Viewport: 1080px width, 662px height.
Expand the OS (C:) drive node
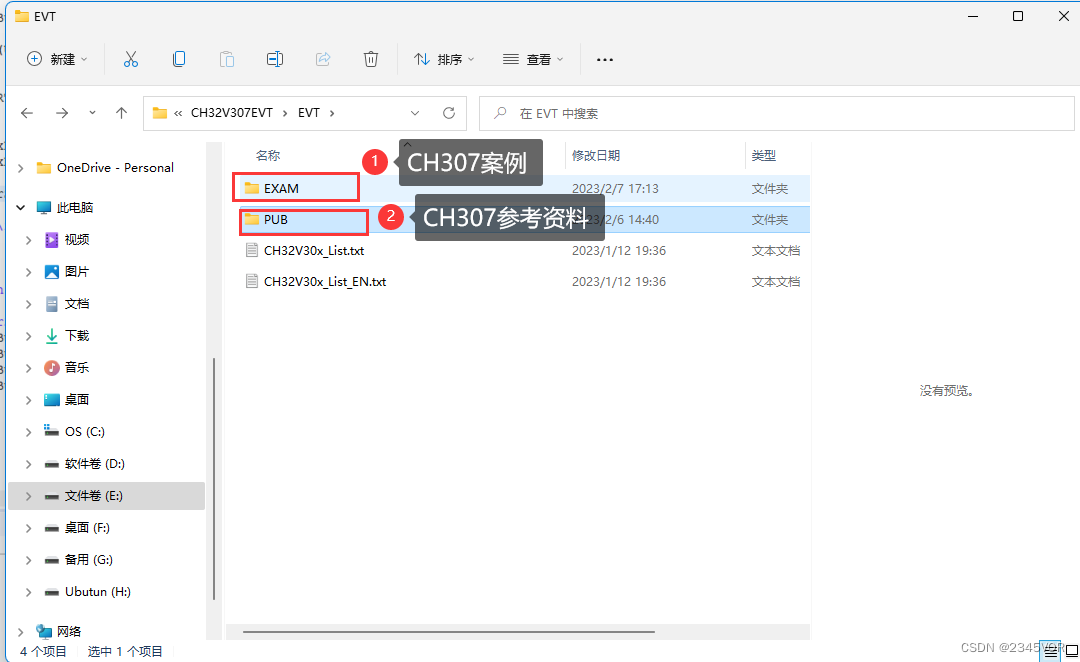point(28,432)
